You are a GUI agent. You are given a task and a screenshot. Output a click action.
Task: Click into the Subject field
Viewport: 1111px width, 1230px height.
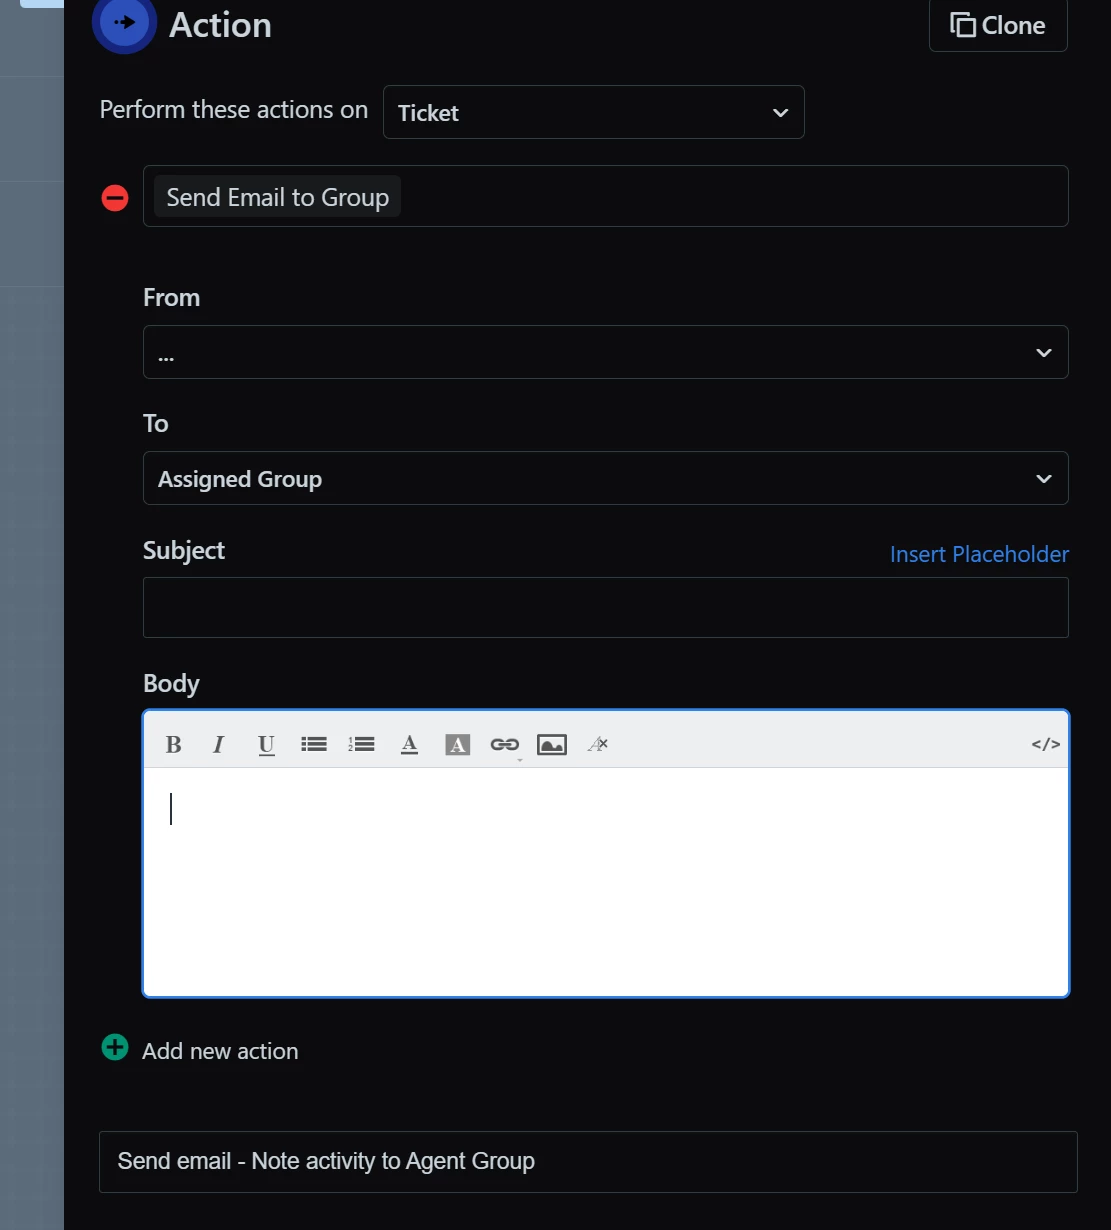(606, 607)
